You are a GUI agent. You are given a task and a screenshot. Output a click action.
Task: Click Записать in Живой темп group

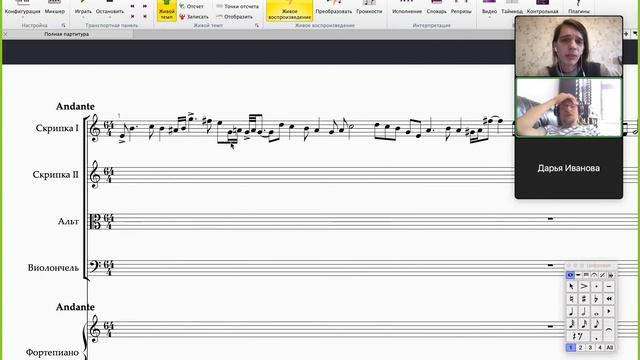(x=194, y=17)
